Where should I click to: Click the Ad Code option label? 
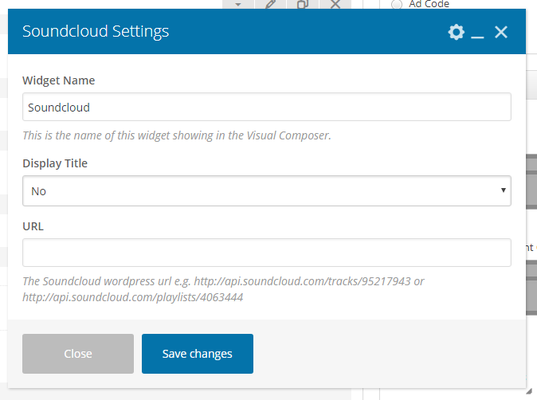pos(429,4)
